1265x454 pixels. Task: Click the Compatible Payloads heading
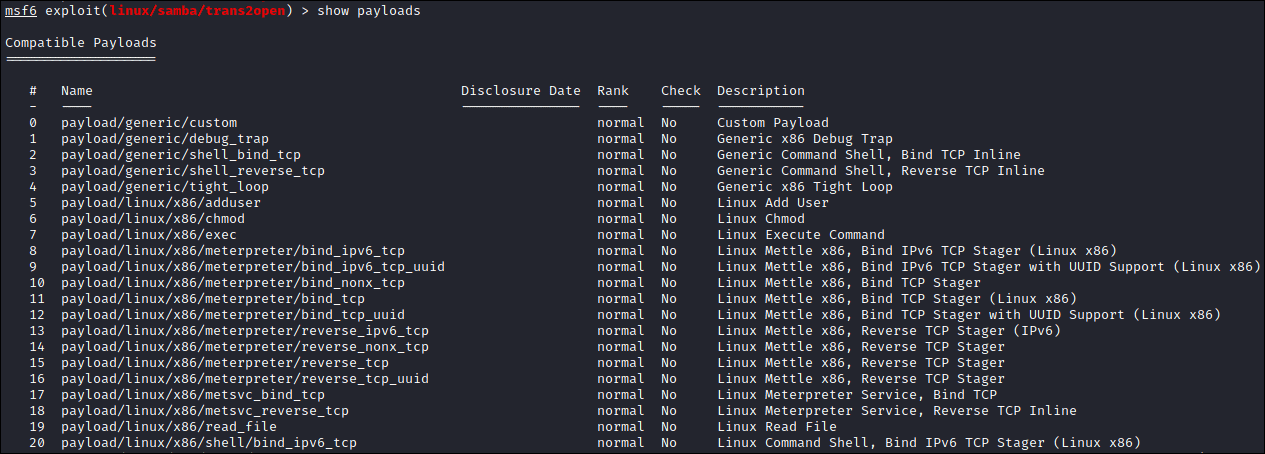point(81,43)
